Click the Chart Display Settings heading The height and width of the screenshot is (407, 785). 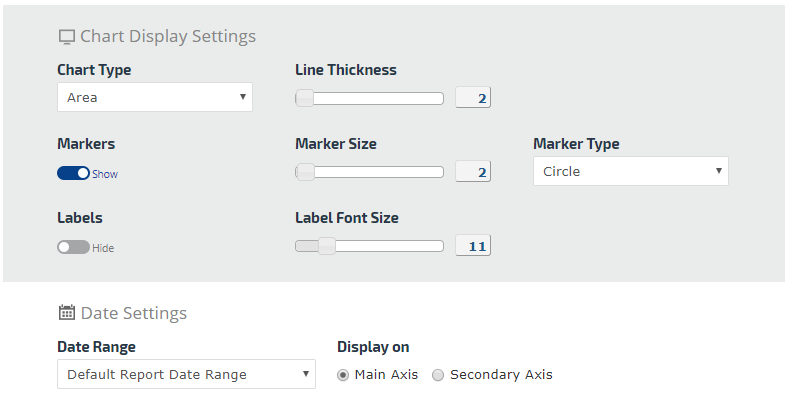pos(167,37)
